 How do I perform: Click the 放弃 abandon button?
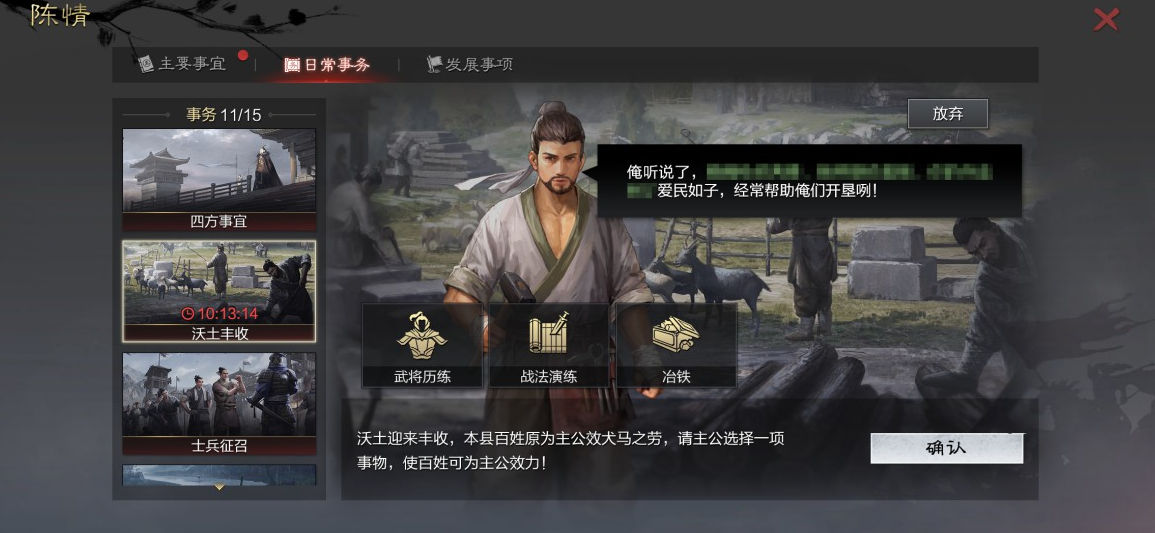[x=948, y=113]
